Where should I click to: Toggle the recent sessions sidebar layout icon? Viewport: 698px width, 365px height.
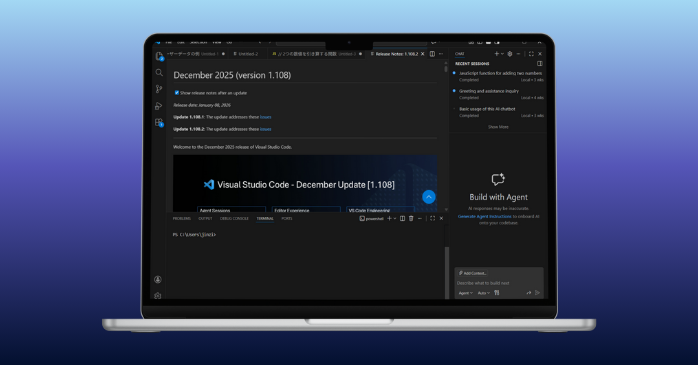pyautogui.click(x=540, y=64)
